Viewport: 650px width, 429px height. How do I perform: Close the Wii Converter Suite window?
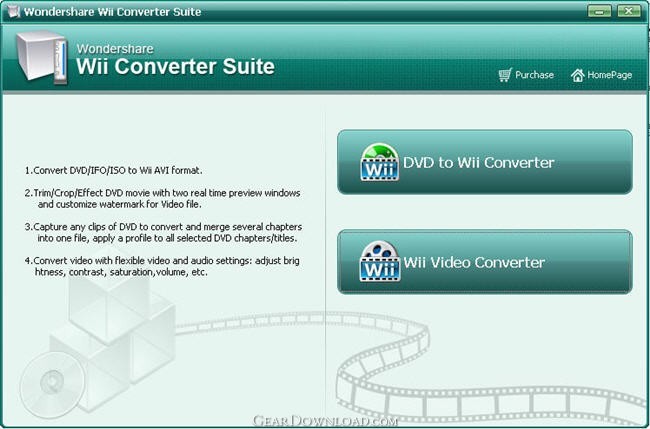(x=629, y=11)
